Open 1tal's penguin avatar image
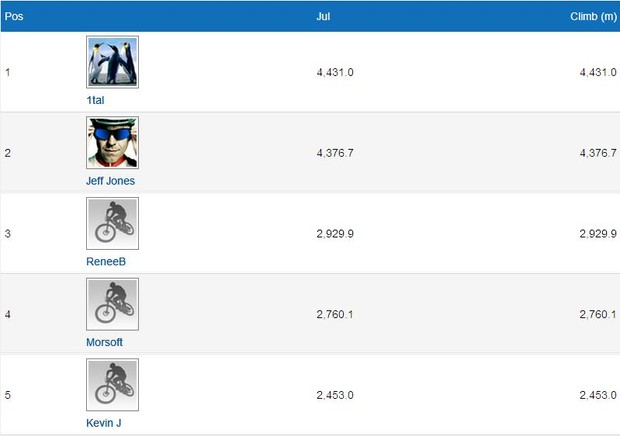The image size is (620, 436). coord(112,62)
